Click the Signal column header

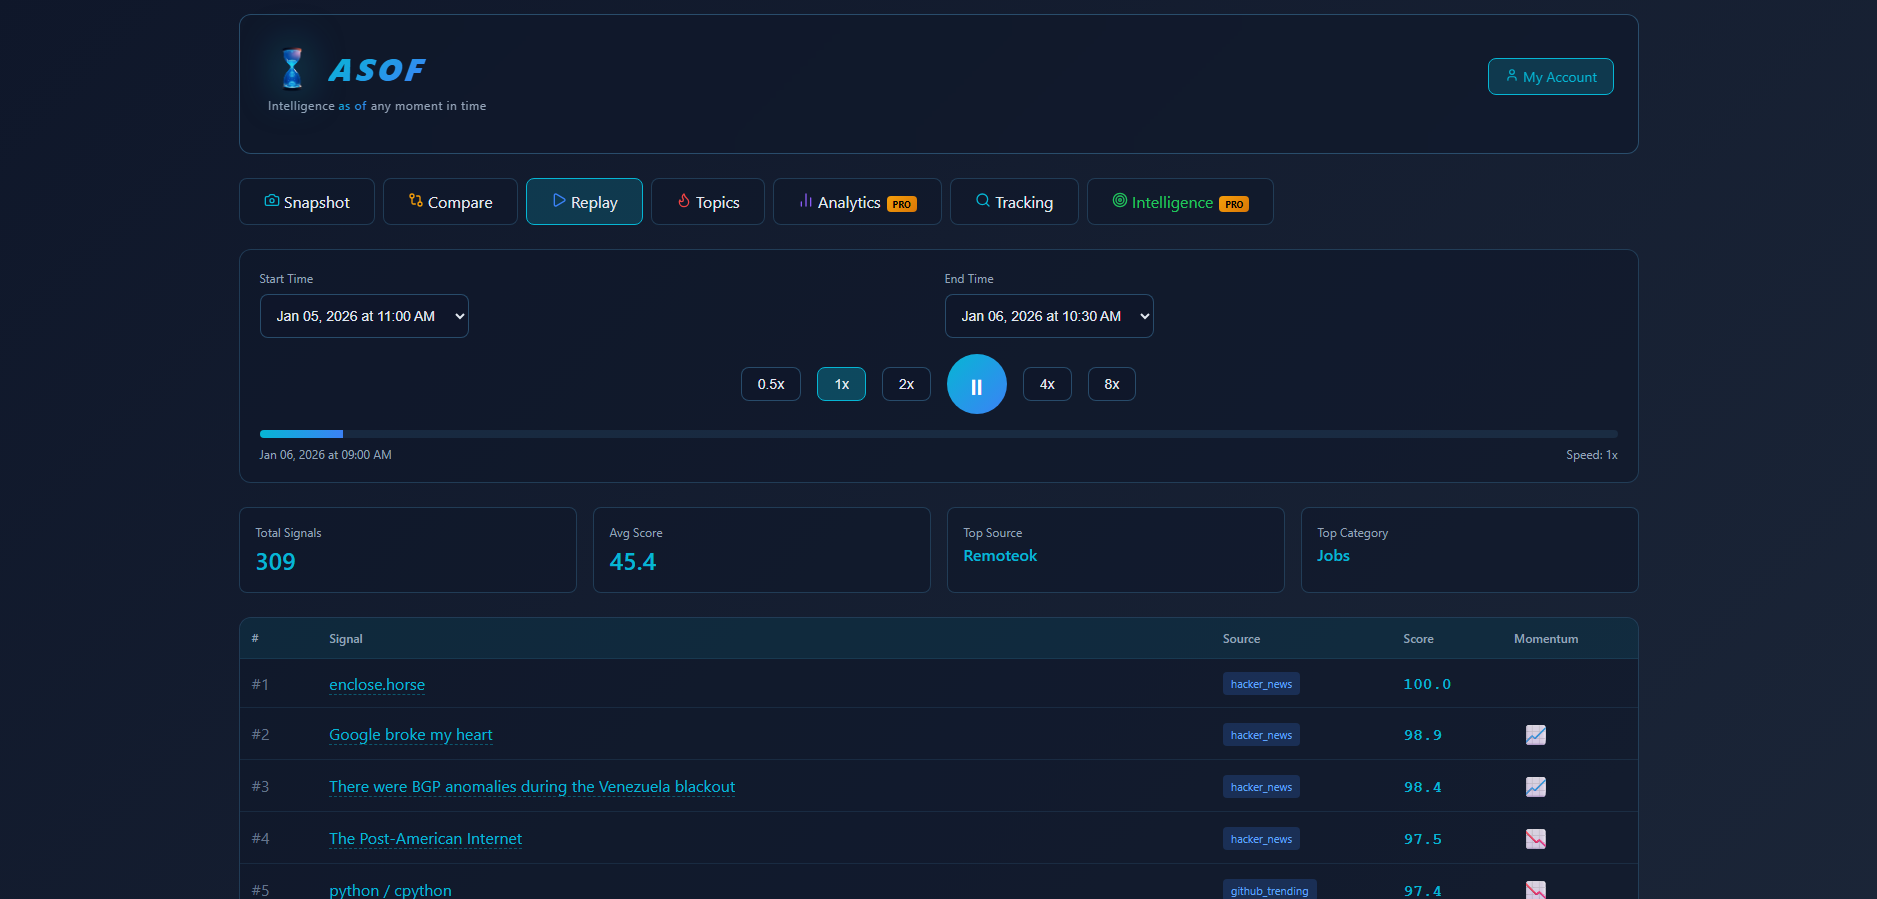(x=346, y=639)
